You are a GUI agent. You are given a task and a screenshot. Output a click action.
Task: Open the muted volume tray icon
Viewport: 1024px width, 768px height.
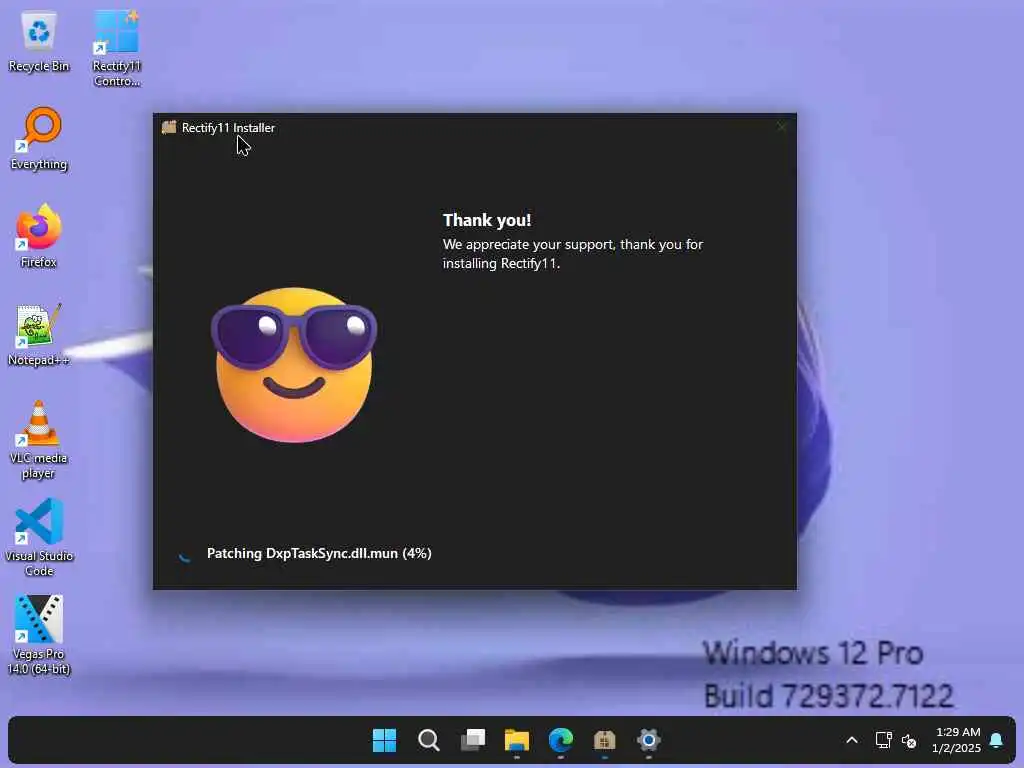click(x=909, y=741)
